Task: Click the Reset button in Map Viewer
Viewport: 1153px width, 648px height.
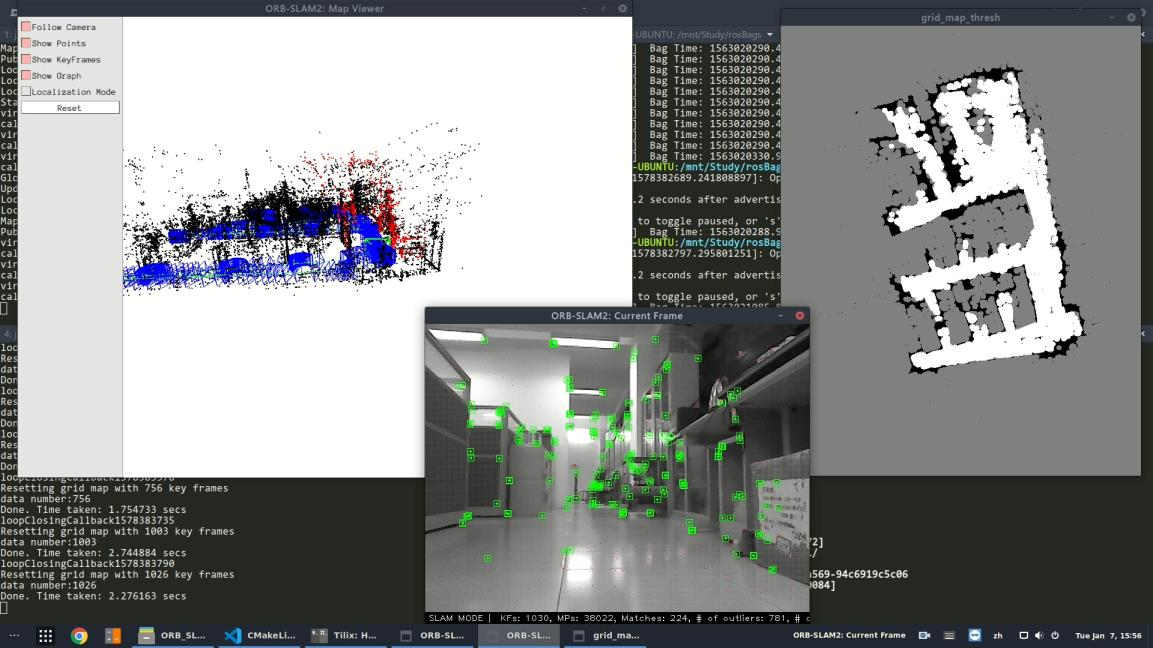Action: pos(70,107)
